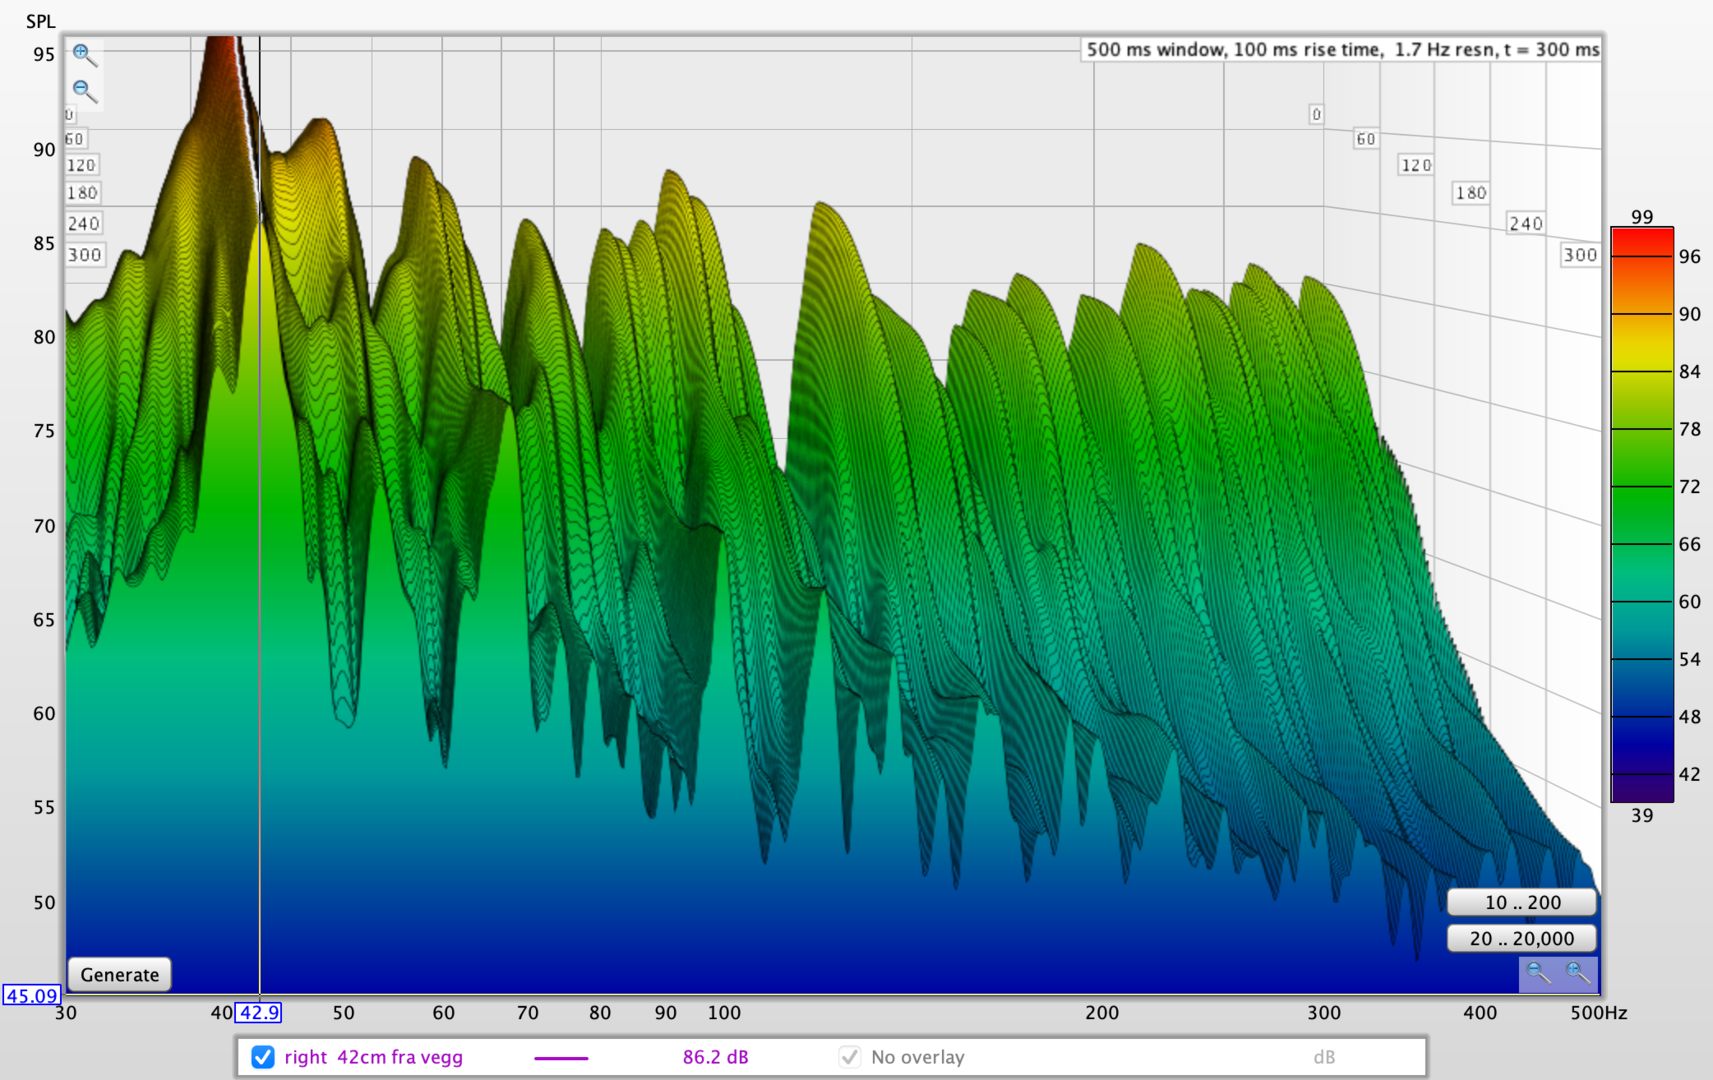
Task: Zoom out the SPL axis with the minus magnifier
Action: [85, 91]
